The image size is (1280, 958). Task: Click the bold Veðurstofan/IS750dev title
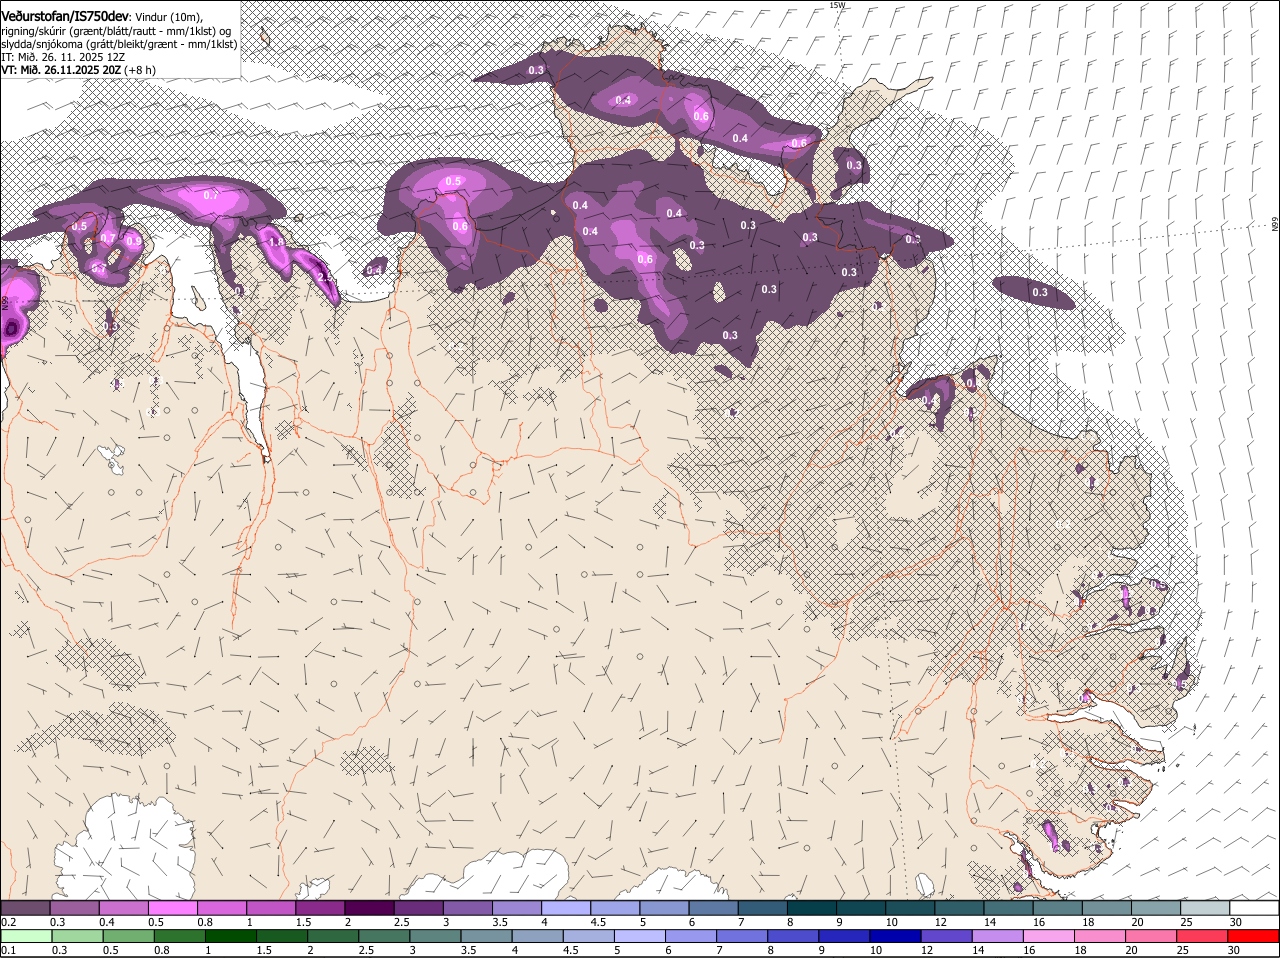(x=65, y=16)
